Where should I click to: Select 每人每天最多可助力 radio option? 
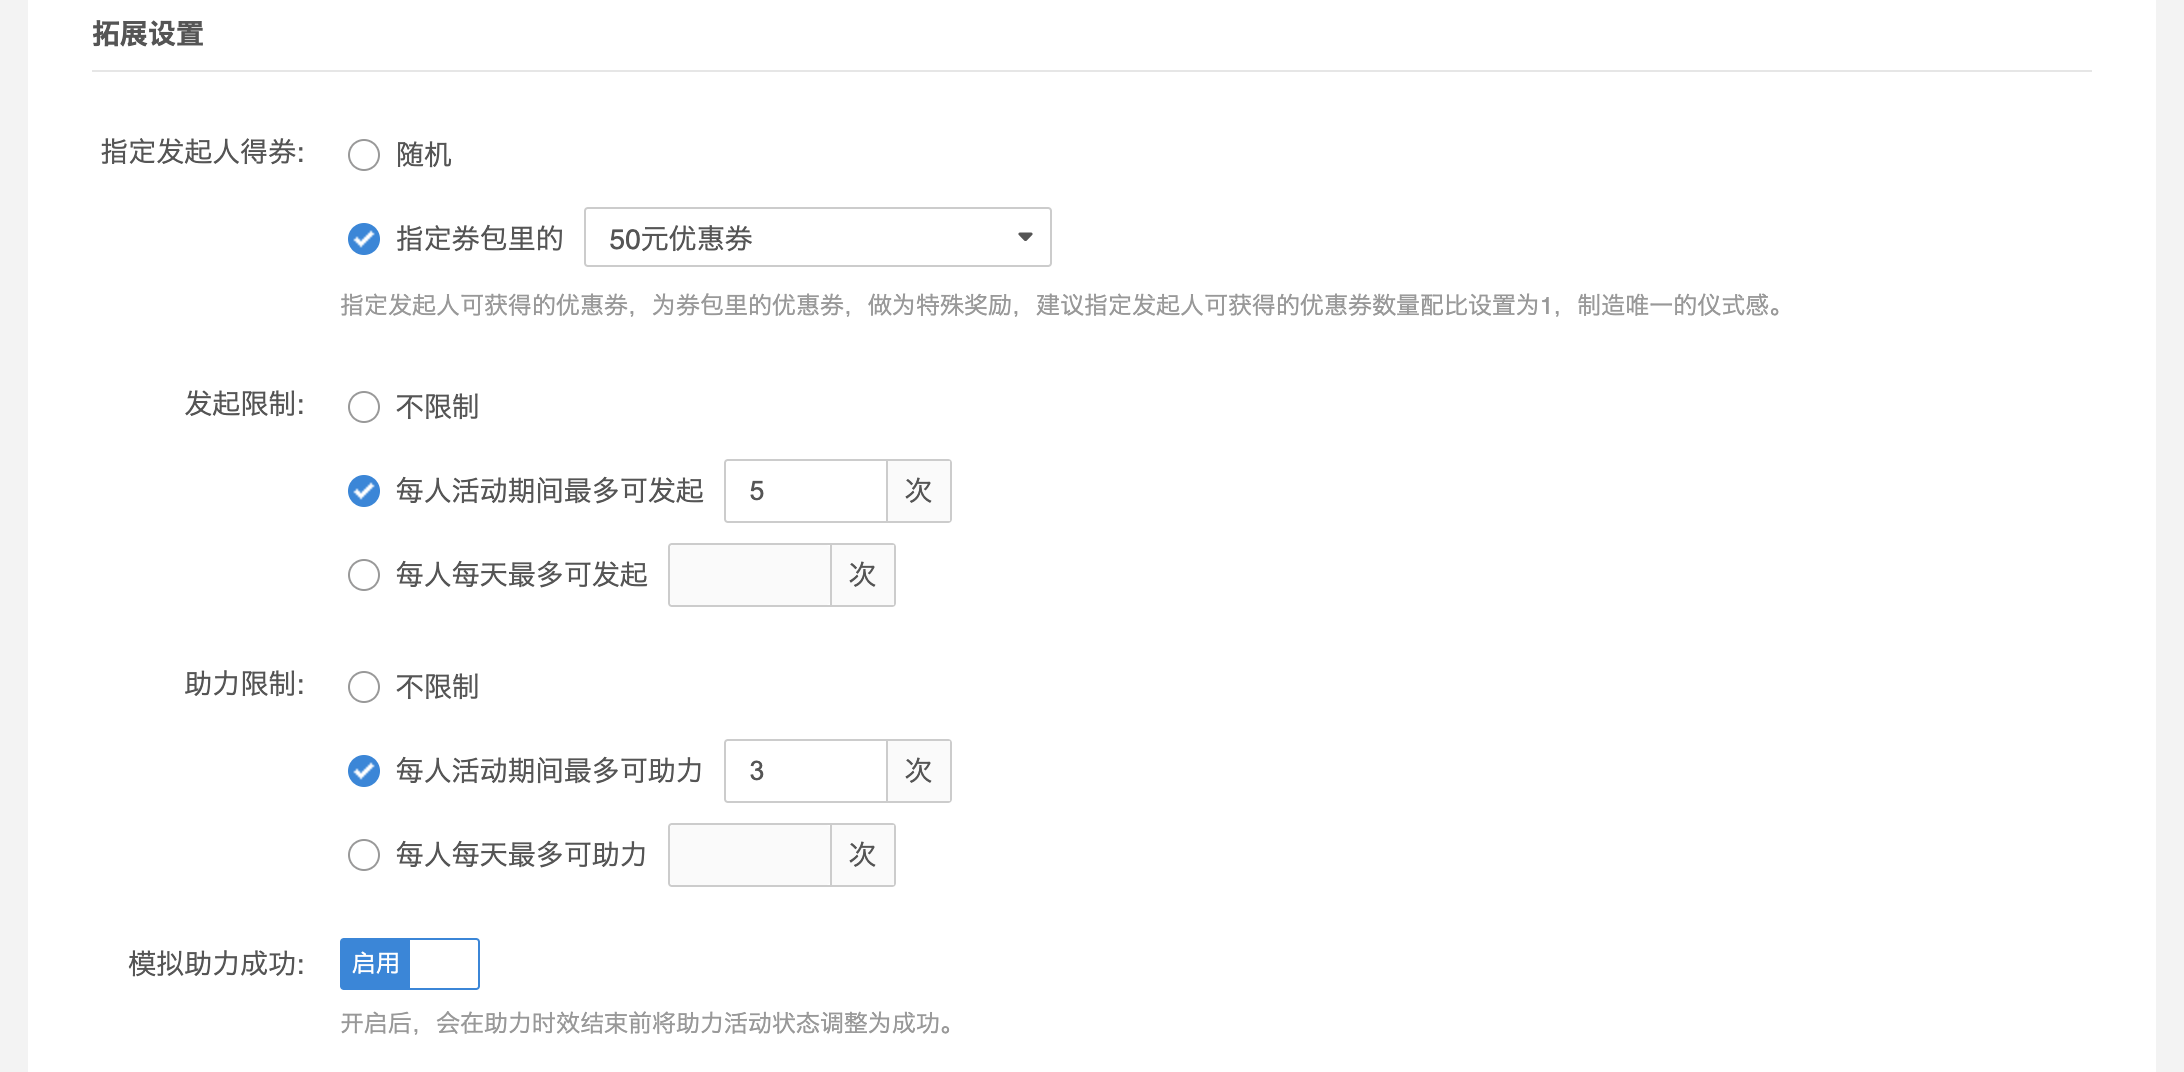[x=364, y=855]
